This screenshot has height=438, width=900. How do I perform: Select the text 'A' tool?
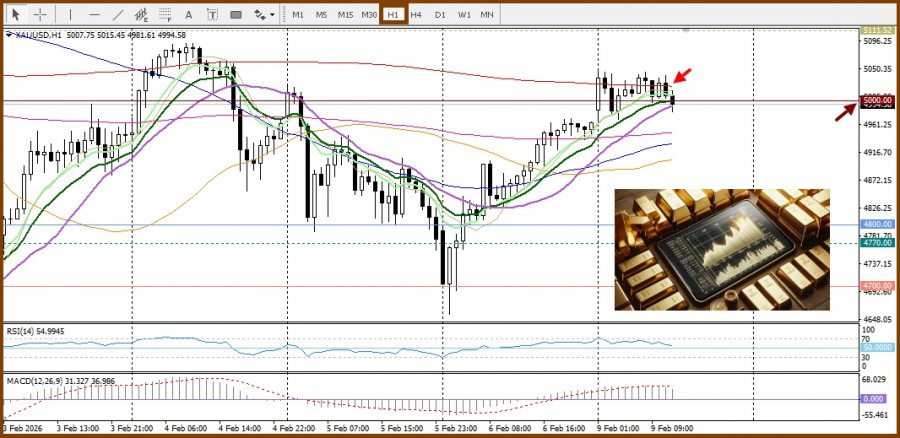(x=189, y=14)
